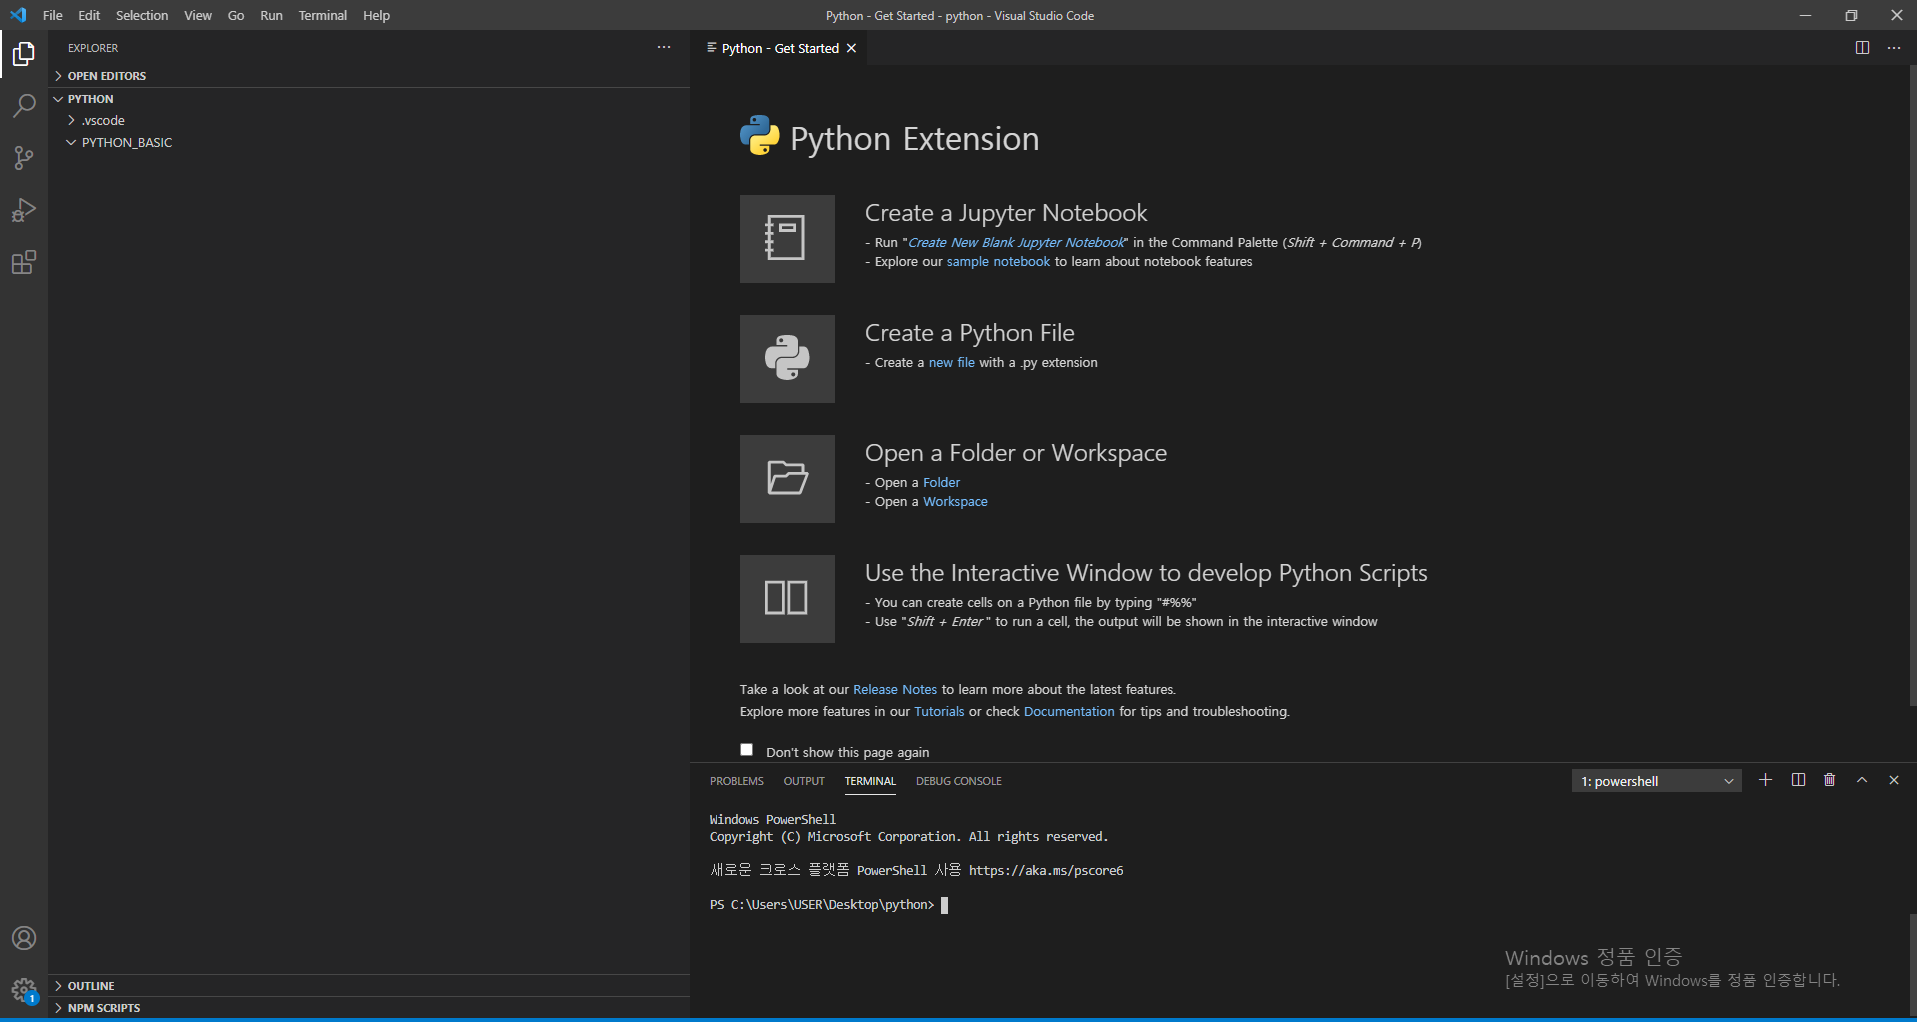The height and width of the screenshot is (1022, 1917).
Task: Maximize the panel size chevron
Action: click(1862, 780)
